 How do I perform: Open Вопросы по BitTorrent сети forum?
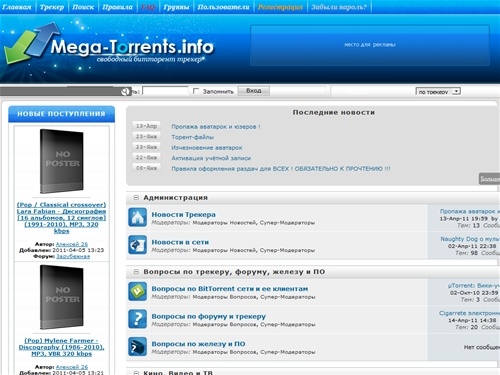click(x=230, y=289)
